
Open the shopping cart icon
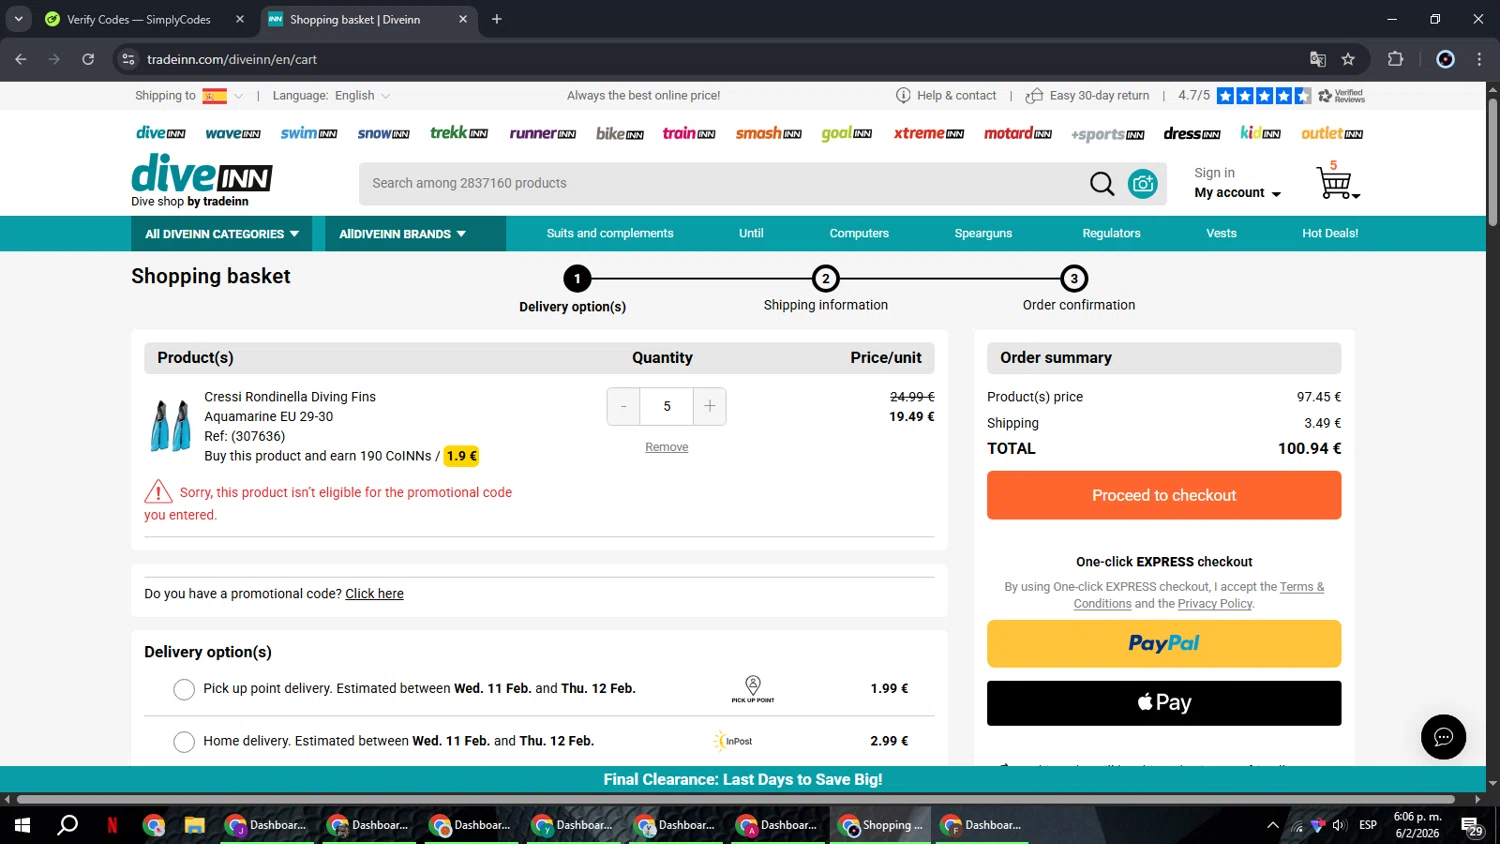1336,182
